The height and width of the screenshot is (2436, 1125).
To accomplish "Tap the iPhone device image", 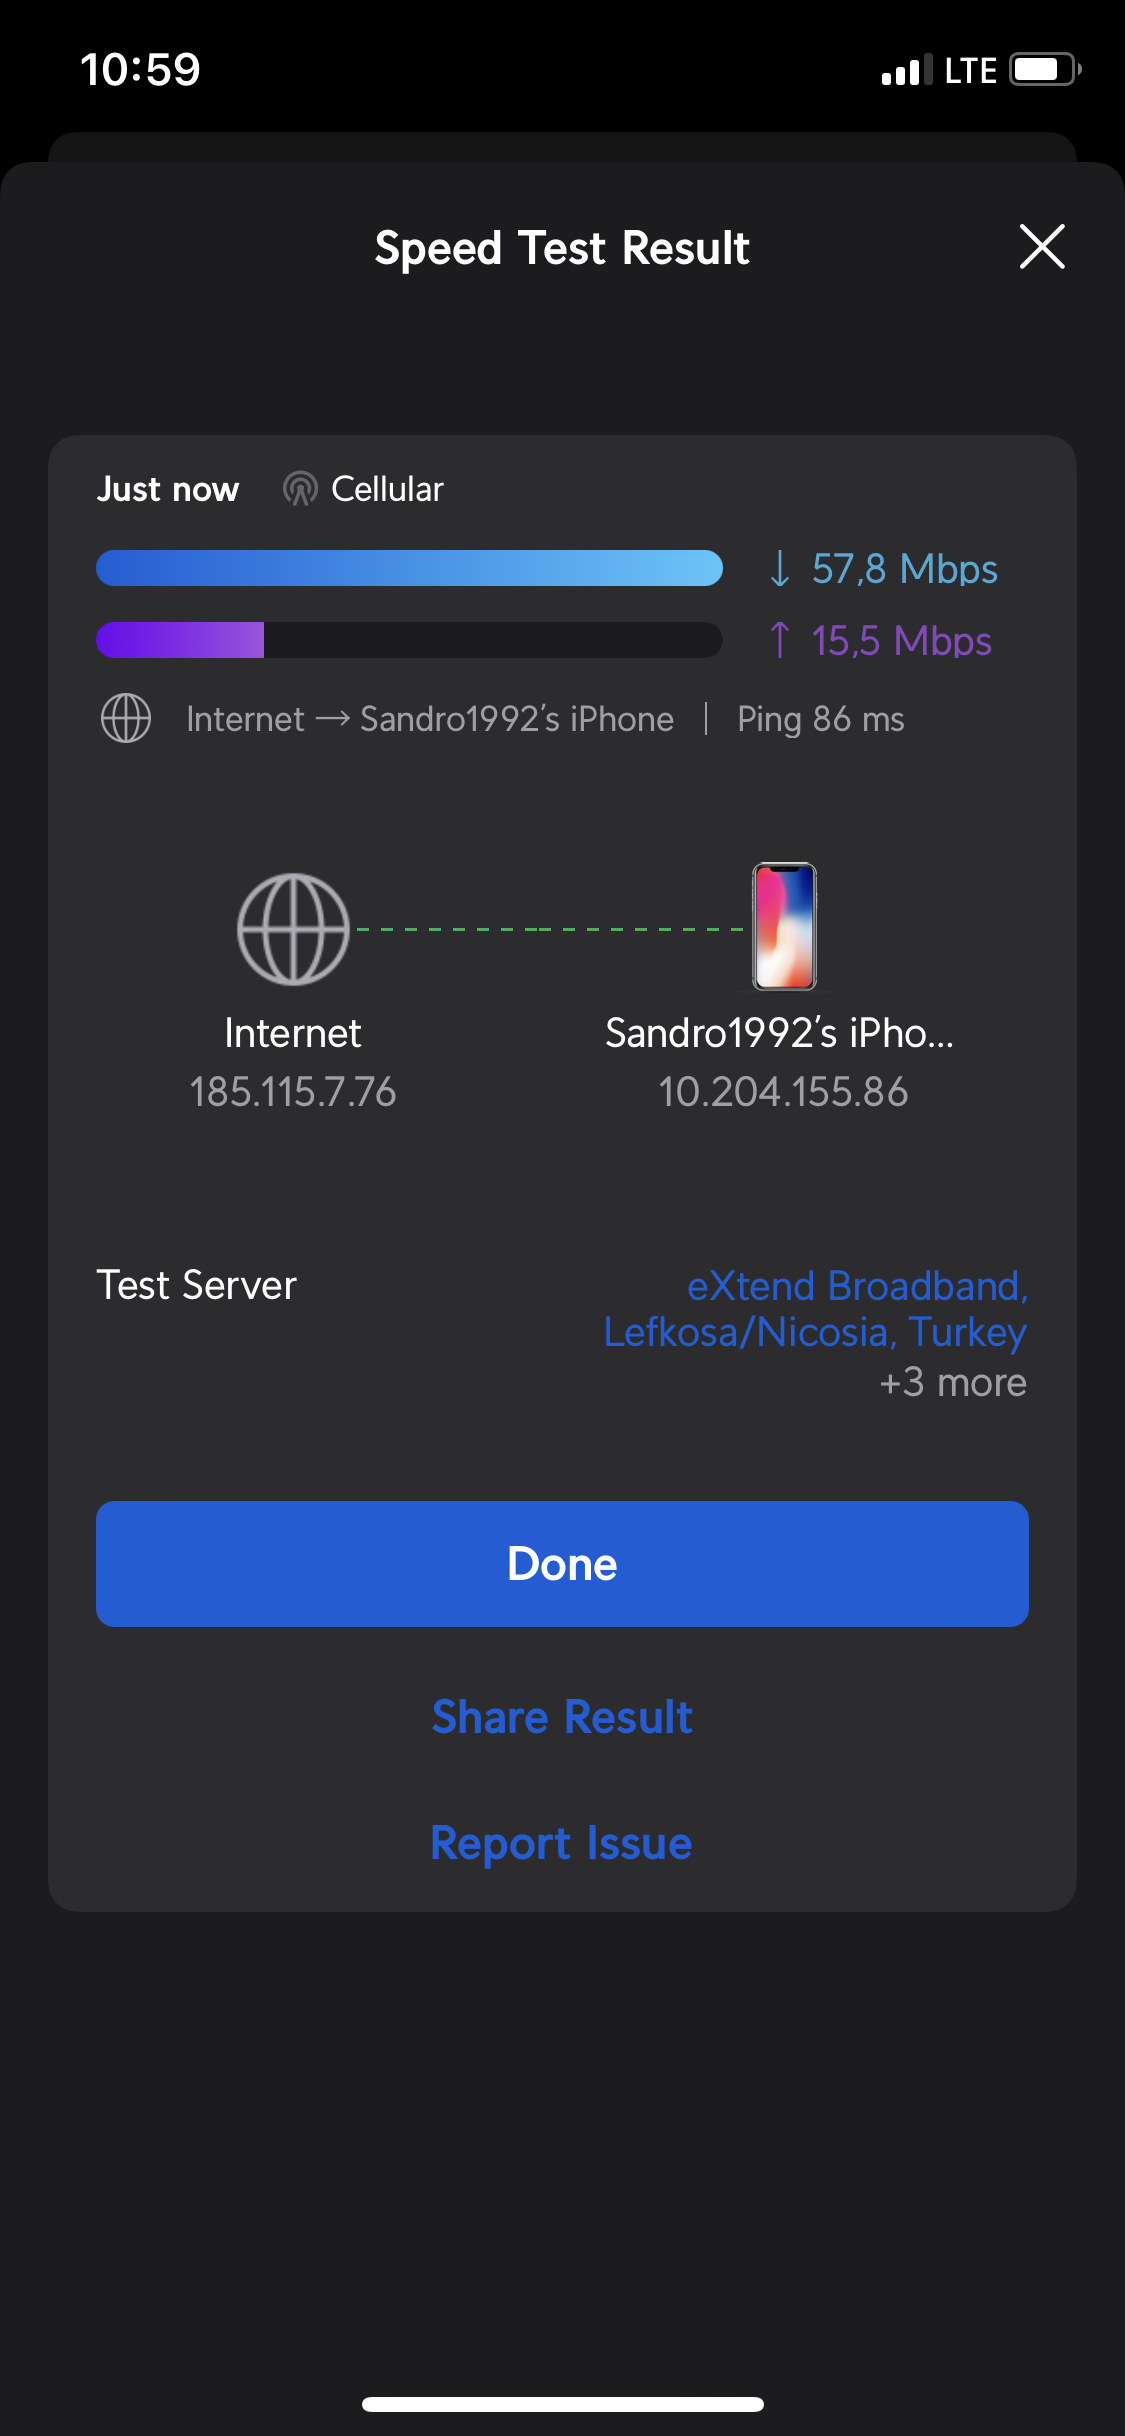I will (x=784, y=927).
